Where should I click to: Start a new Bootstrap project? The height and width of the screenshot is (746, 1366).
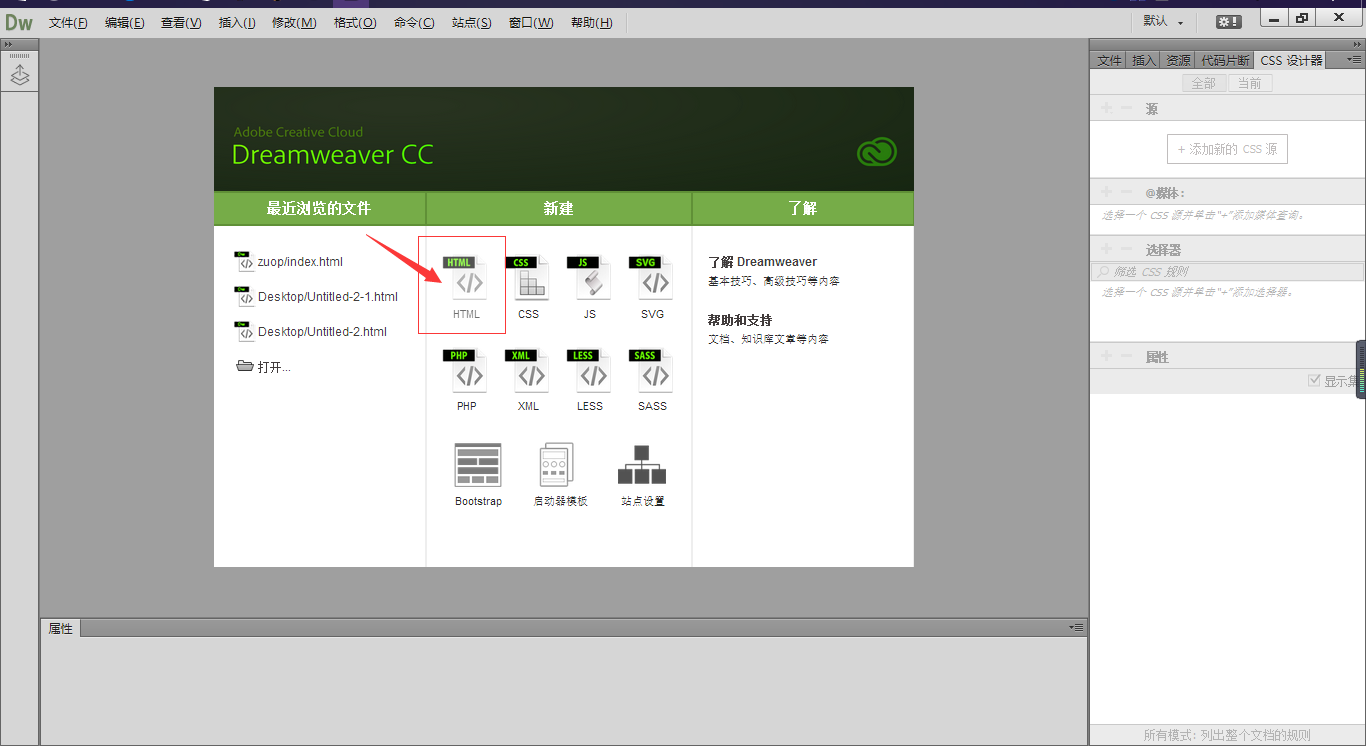[477, 472]
